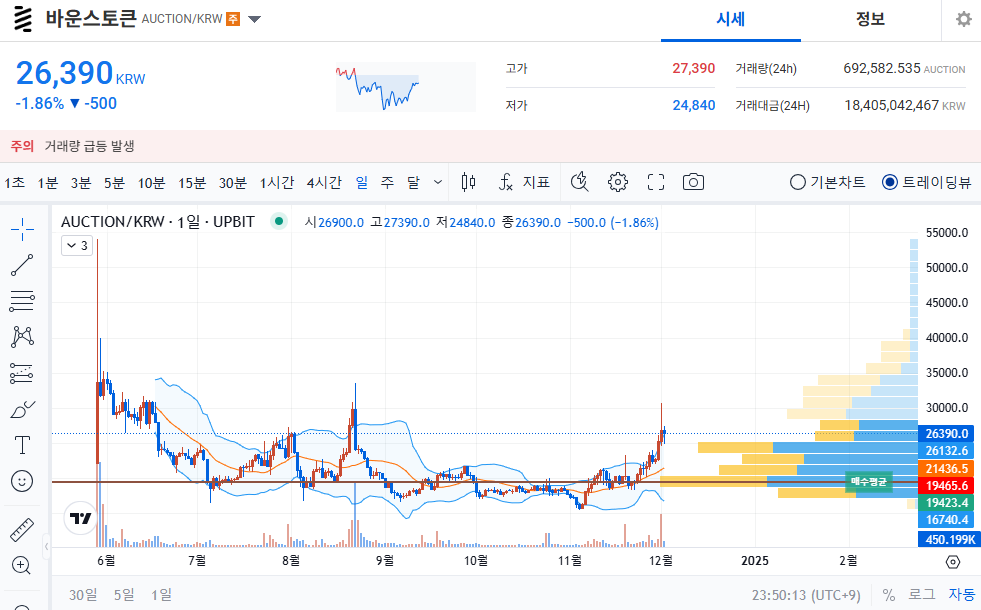Image resolution: width=981 pixels, height=610 pixels.
Task: Open the forecasting and measurement tools
Action: pos(22,374)
